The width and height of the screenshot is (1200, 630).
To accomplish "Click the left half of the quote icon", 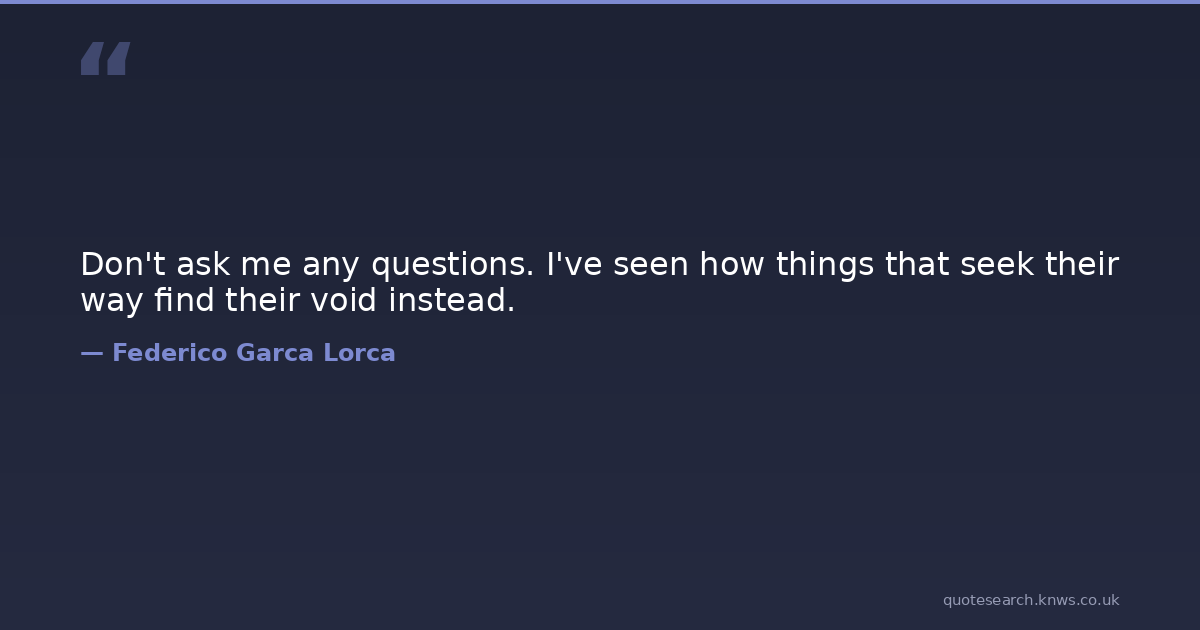I will (91, 58).
